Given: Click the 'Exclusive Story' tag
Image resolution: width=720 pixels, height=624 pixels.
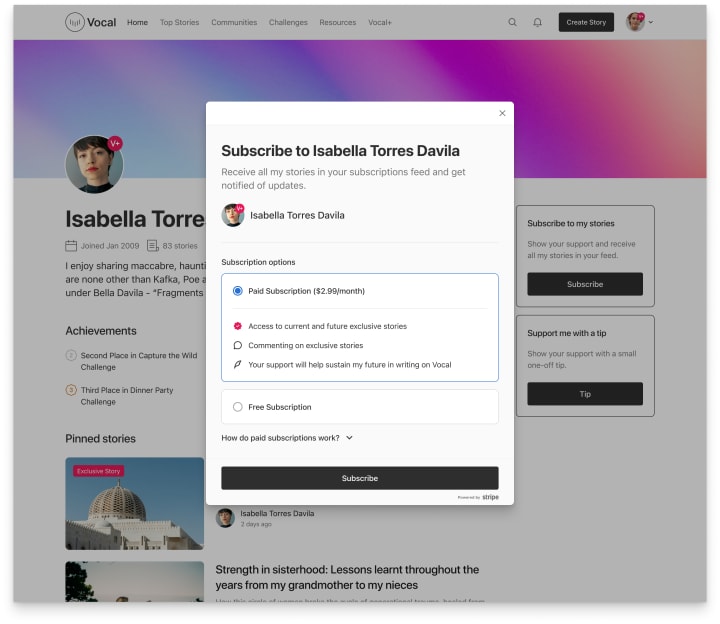Looking at the screenshot, I should pyautogui.click(x=98, y=471).
